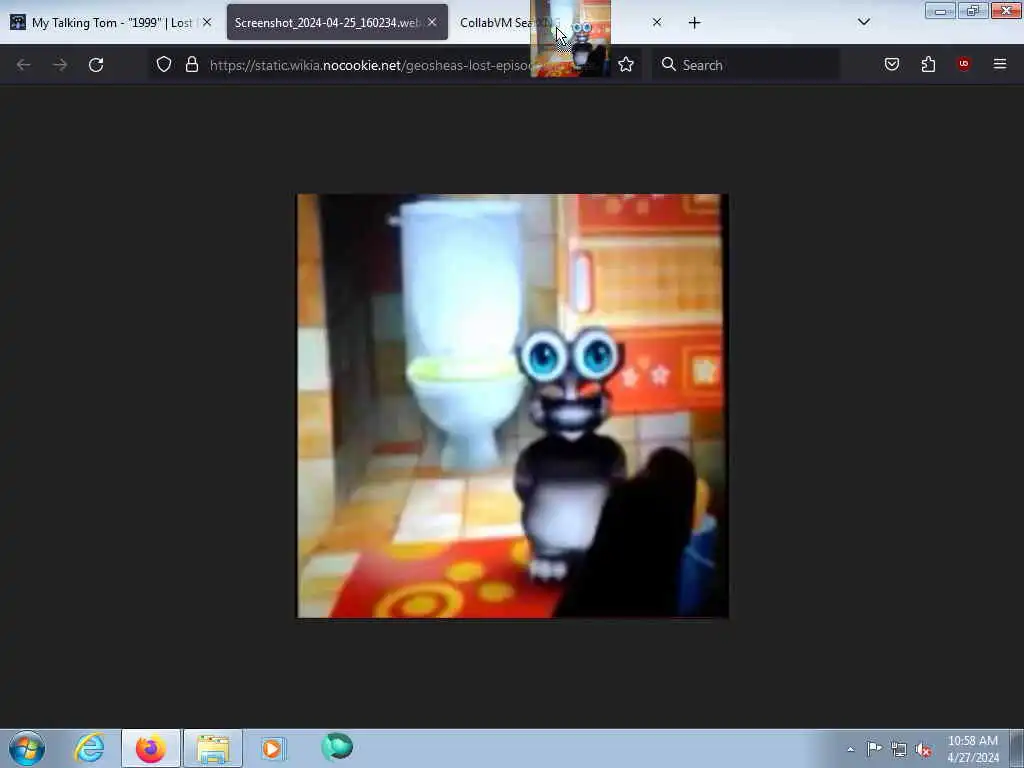The height and width of the screenshot is (768, 1024).
Task: Open the clock showing 10:58 AM
Action: click(973, 749)
